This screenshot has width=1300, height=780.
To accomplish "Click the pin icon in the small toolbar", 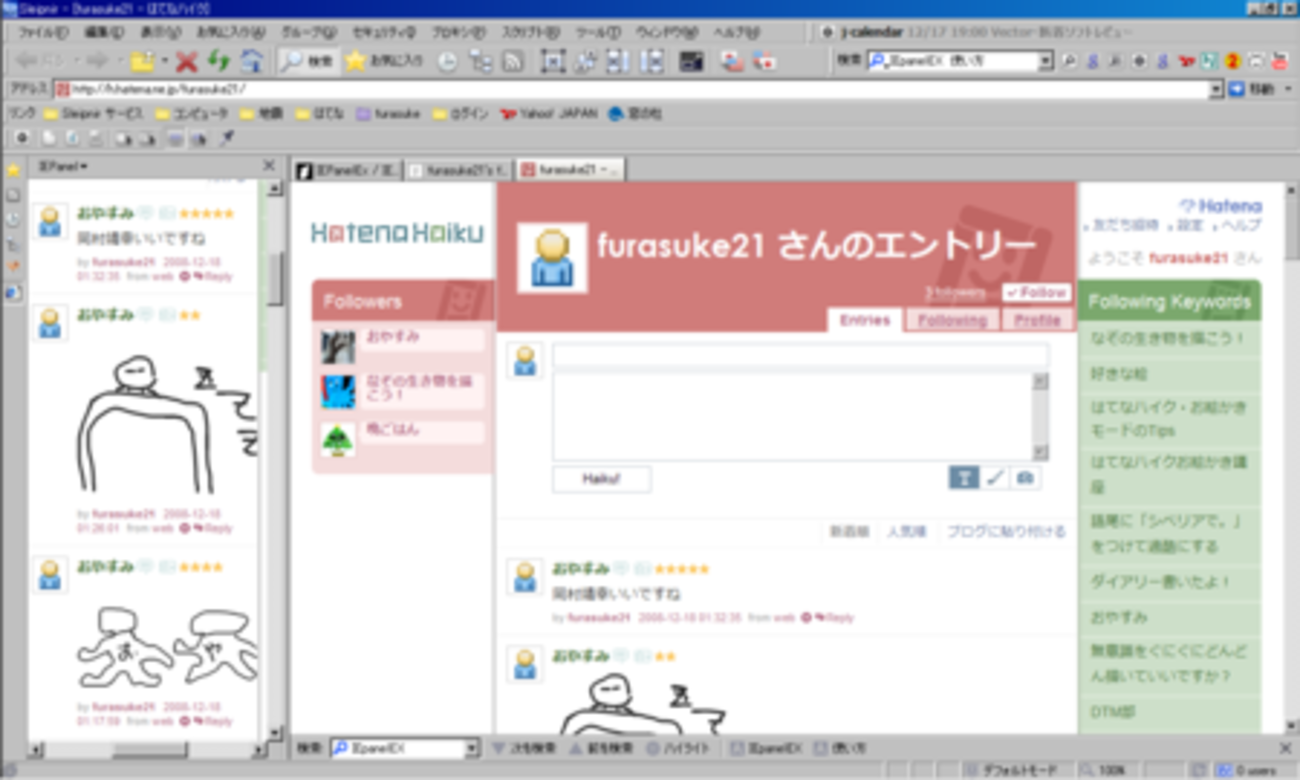I will click(227, 138).
